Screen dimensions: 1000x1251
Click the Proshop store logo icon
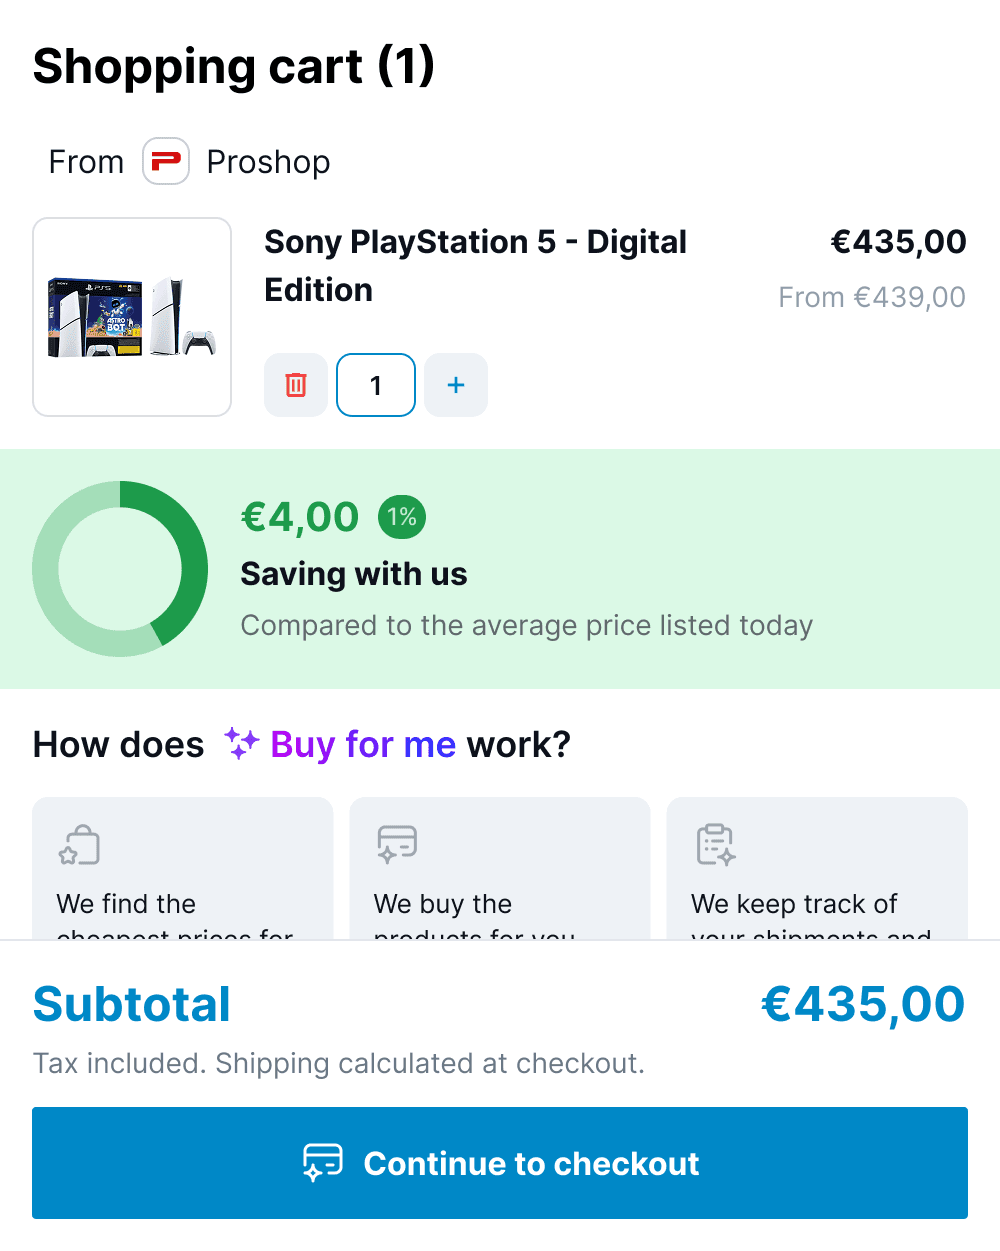coord(165,161)
